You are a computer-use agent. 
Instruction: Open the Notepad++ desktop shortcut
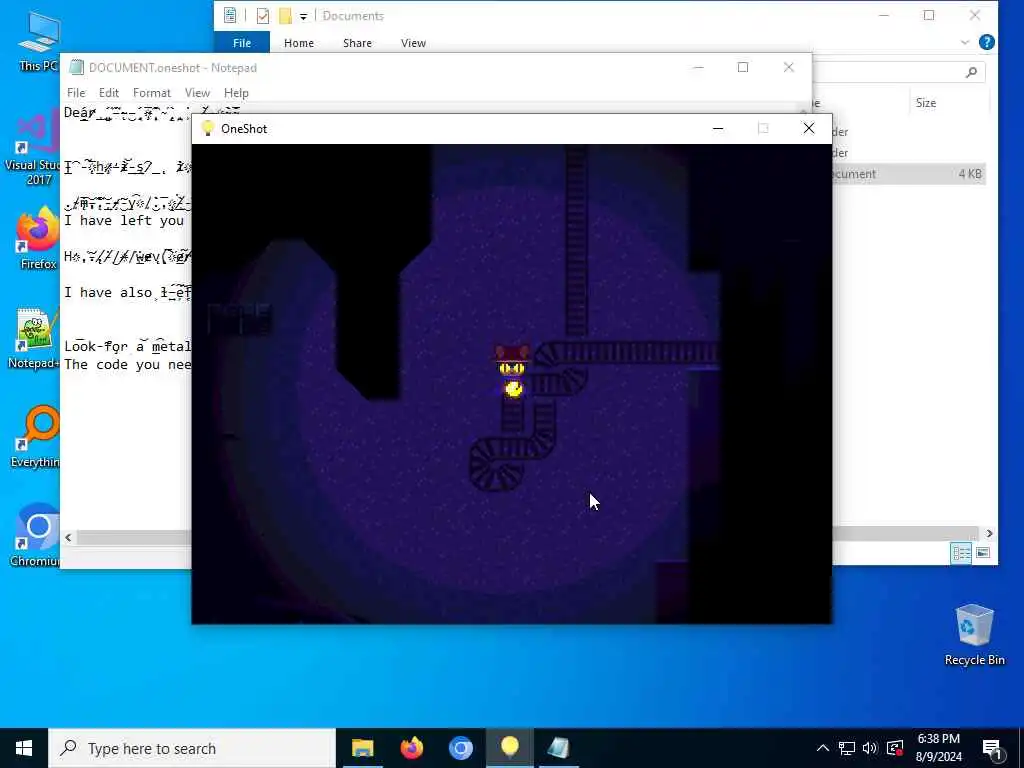coord(34,338)
